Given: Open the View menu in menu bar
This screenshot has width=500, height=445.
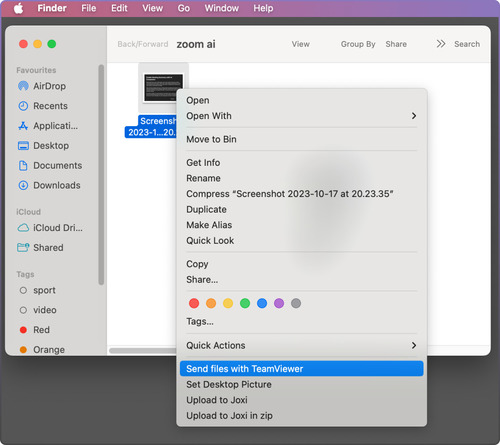Looking at the screenshot, I should tap(153, 8).
